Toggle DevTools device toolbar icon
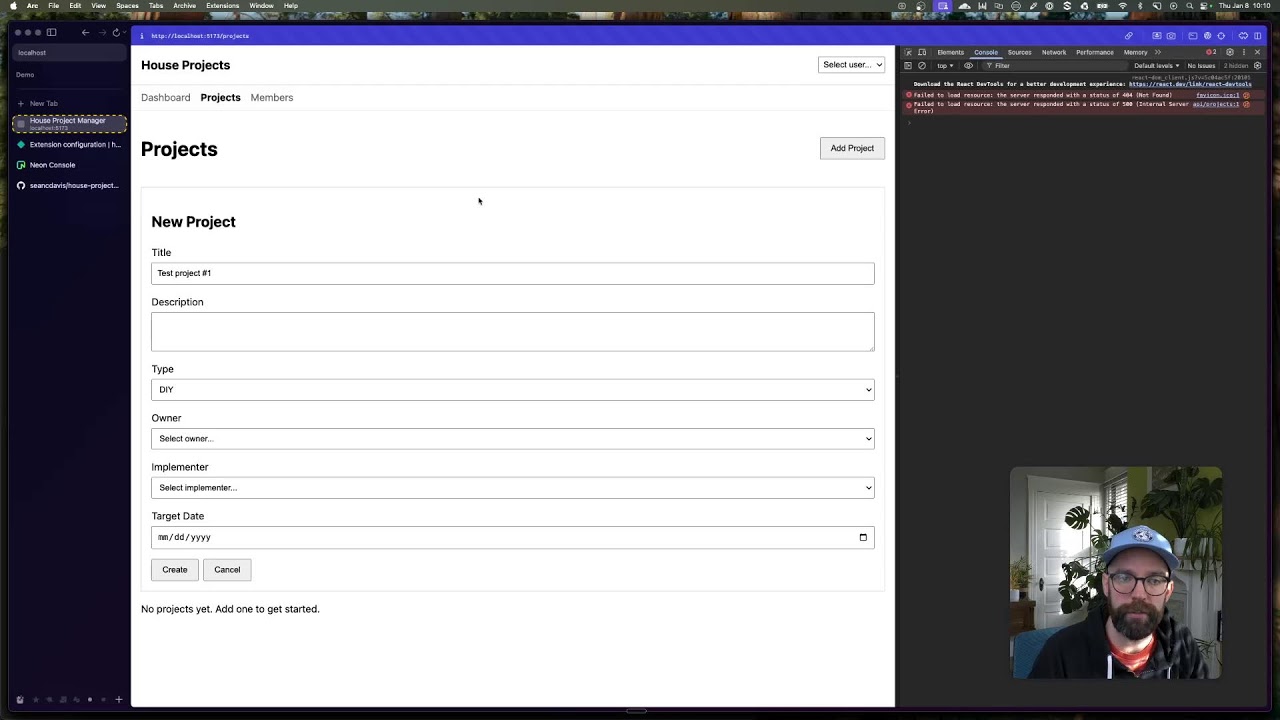The height and width of the screenshot is (720, 1280). (922, 52)
